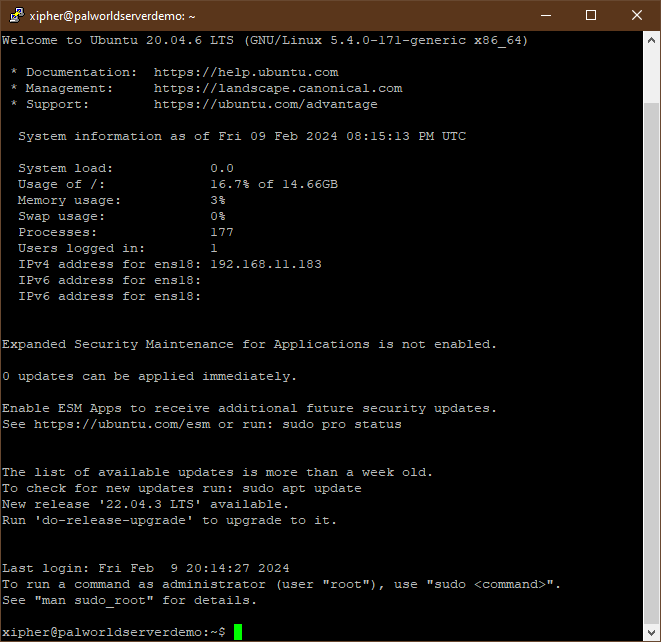This screenshot has width=661, height=642.
Task: Click the kernel version 5.4.0-171-generic
Action: tap(398, 40)
